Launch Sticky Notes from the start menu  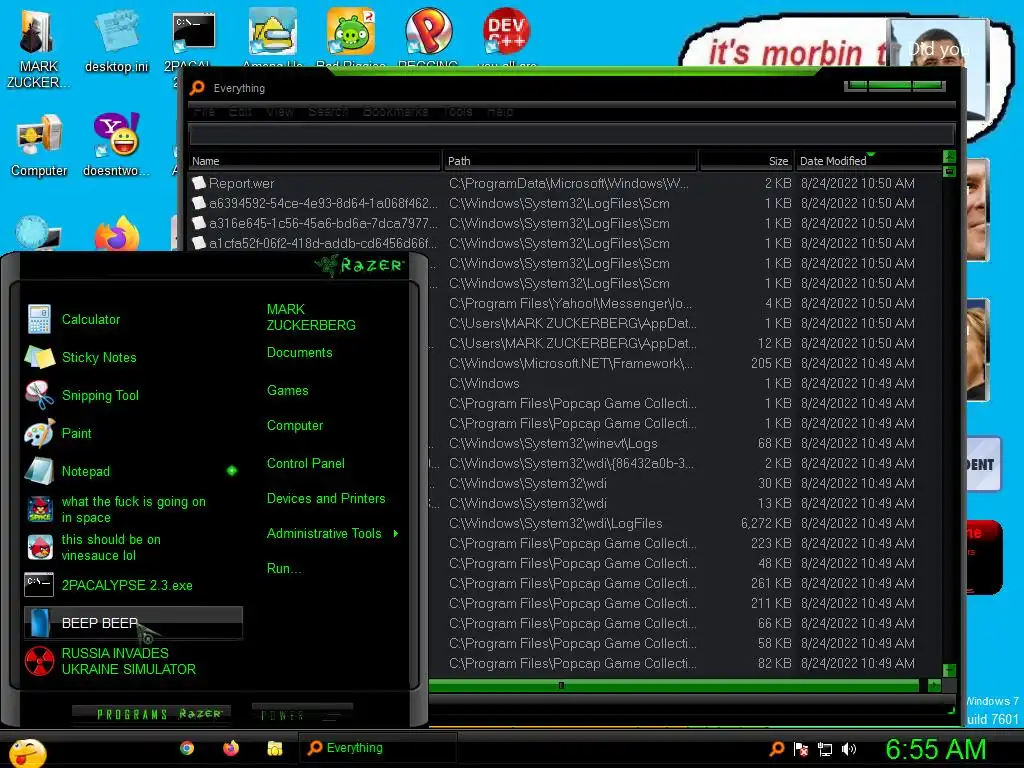point(131,357)
